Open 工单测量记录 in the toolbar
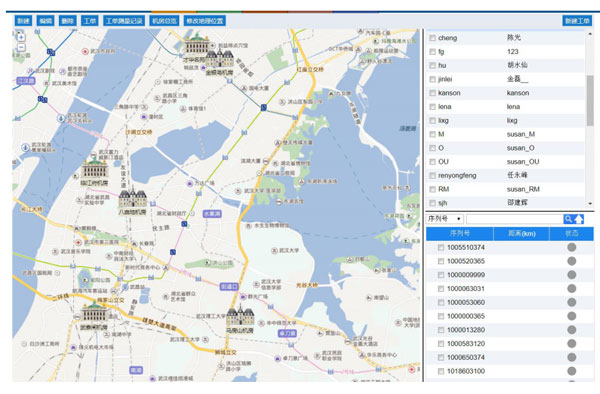The image size is (600, 394). click(124, 21)
